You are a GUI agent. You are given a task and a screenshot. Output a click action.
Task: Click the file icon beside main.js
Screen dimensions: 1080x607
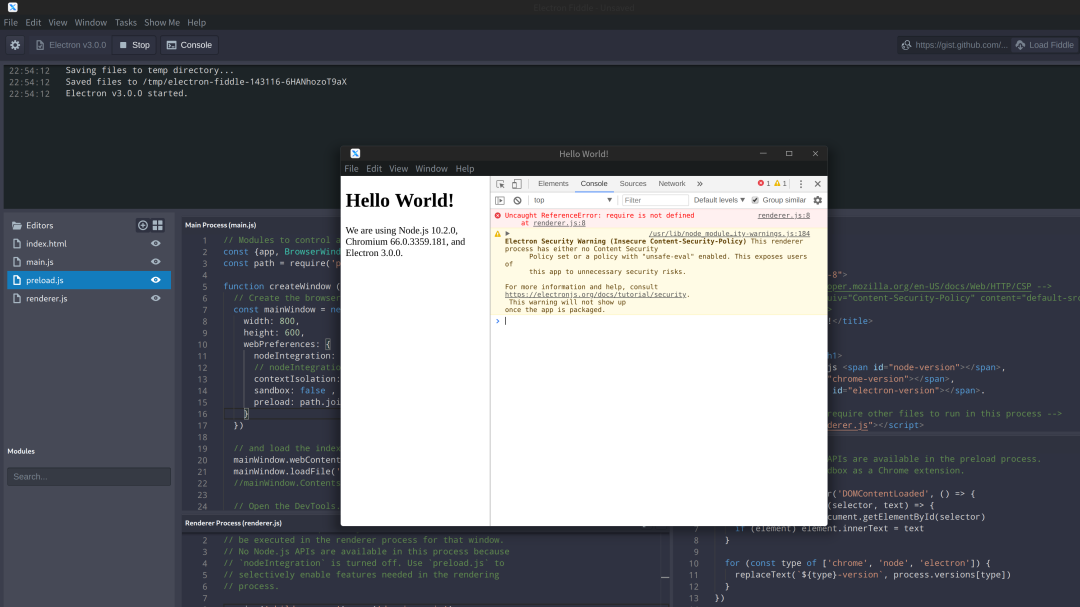pyautogui.click(x=17, y=262)
